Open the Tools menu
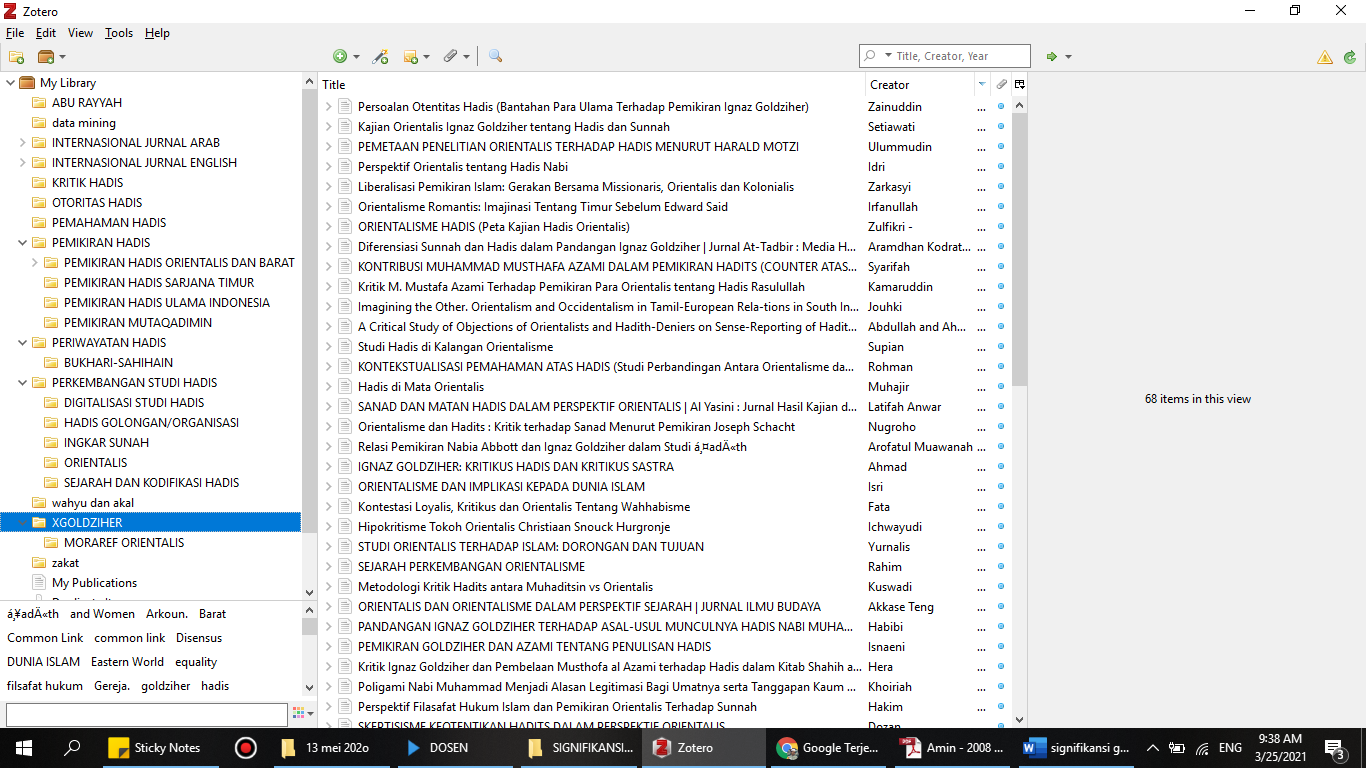This screenshot has height=768, width=1366. click(119, 33)
